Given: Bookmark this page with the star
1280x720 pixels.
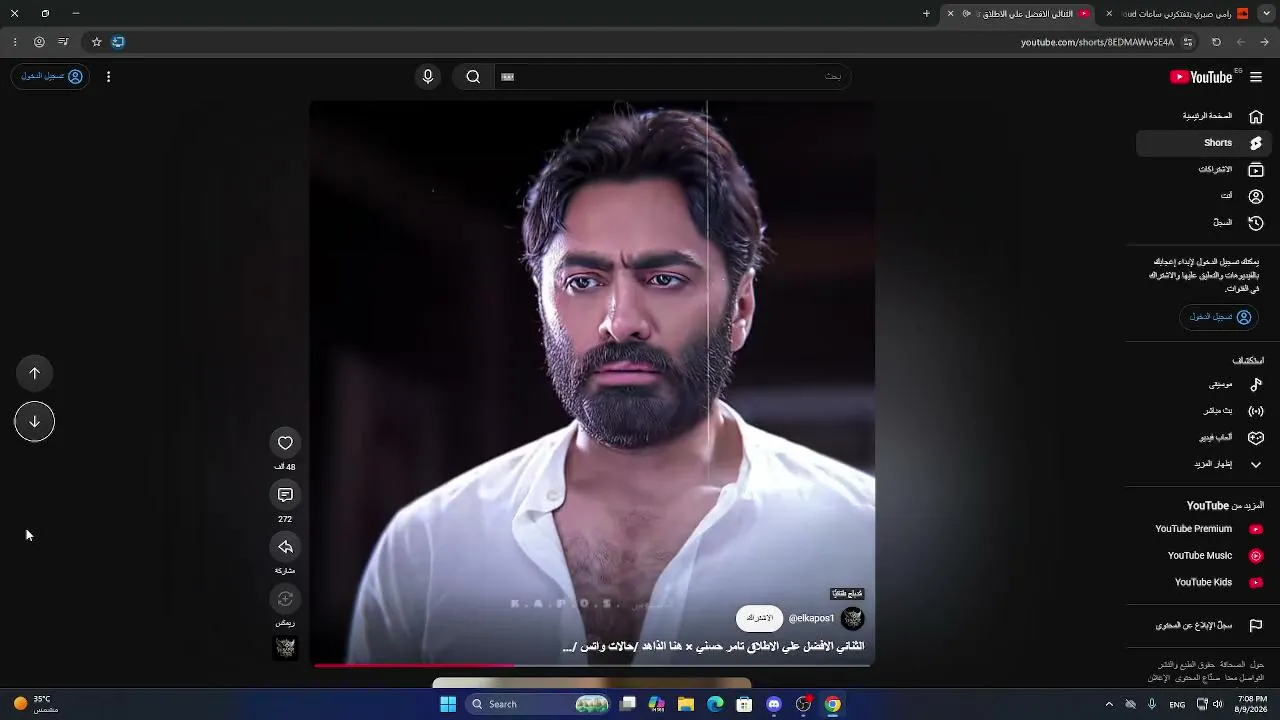Looking at the screenshot, I should click(96, 42).
